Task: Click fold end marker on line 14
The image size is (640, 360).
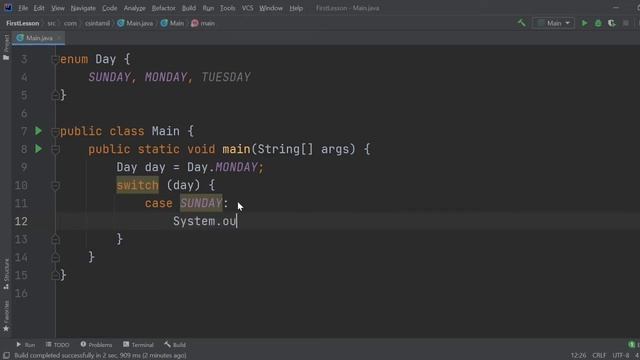Action: [55, 258]
